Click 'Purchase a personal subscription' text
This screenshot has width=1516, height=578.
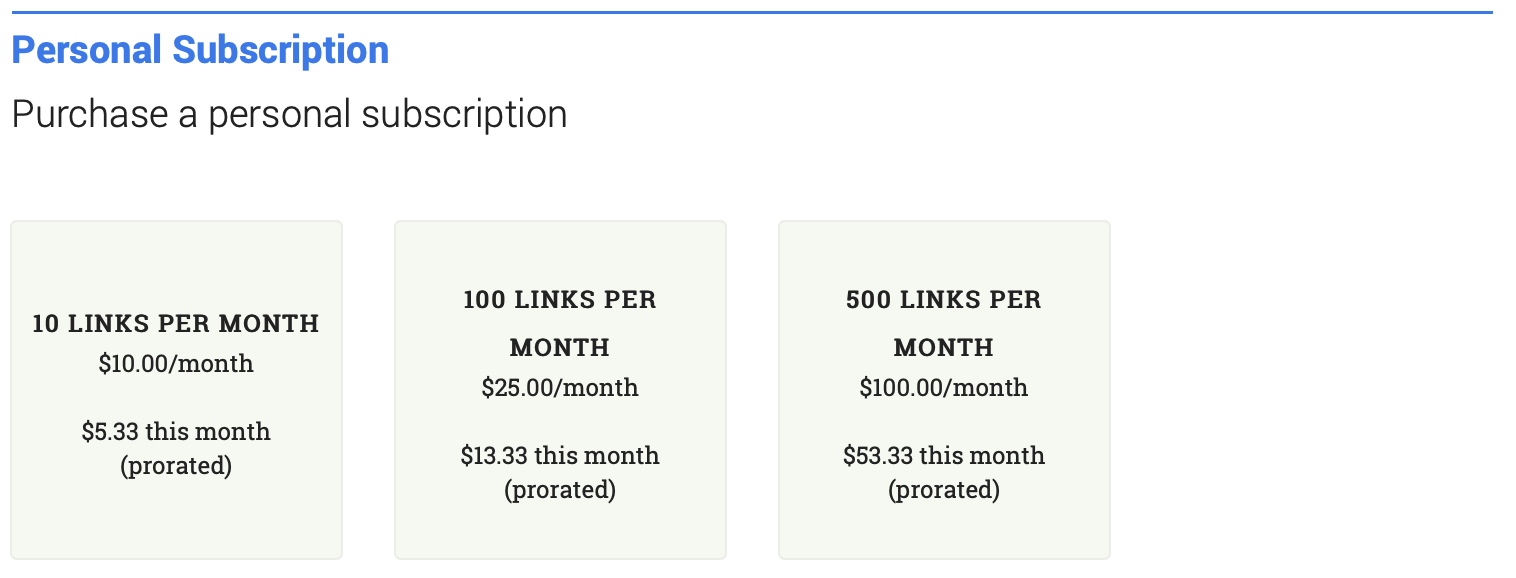point(288,113)
